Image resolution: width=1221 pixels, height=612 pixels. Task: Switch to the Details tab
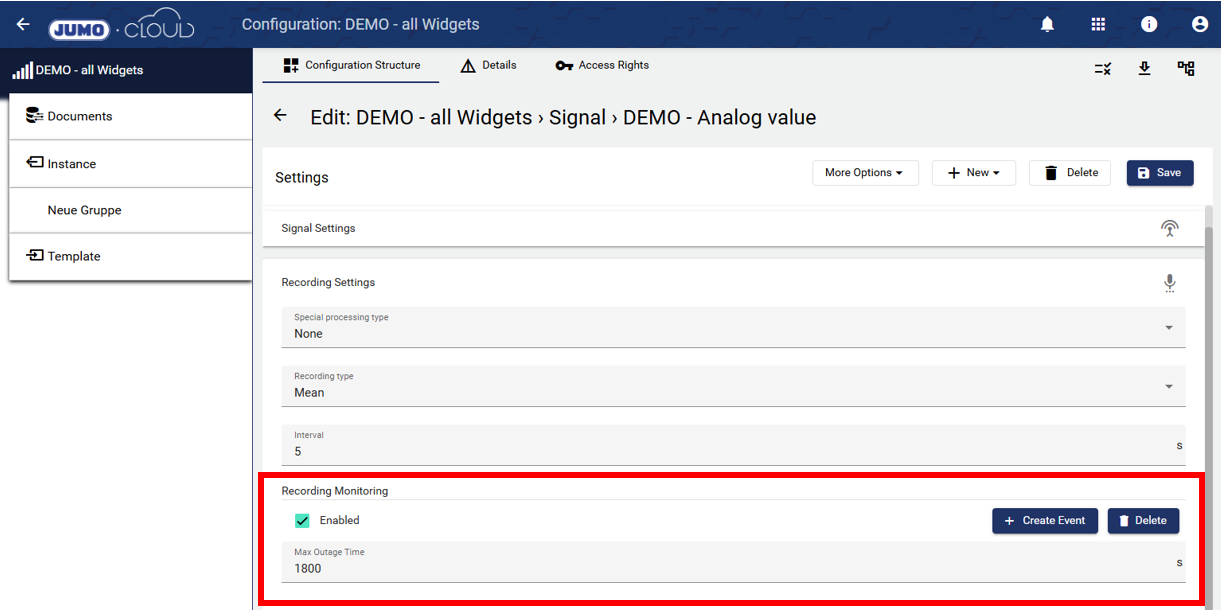[488, 65]
